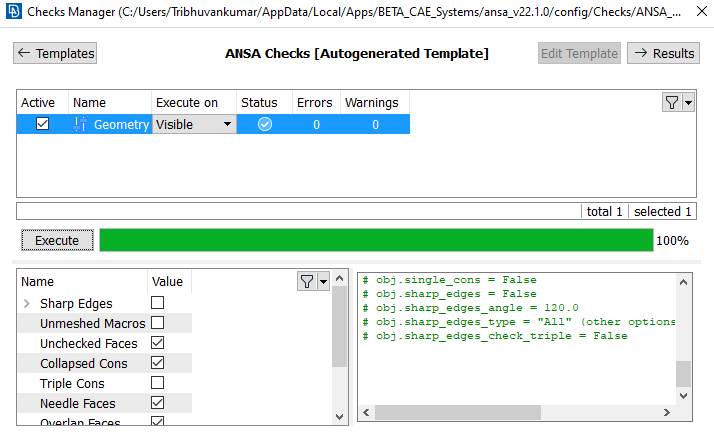Select the Collapsed Cons row label
Viewport: 714px width, 440px height.
(x=84, y=363)
